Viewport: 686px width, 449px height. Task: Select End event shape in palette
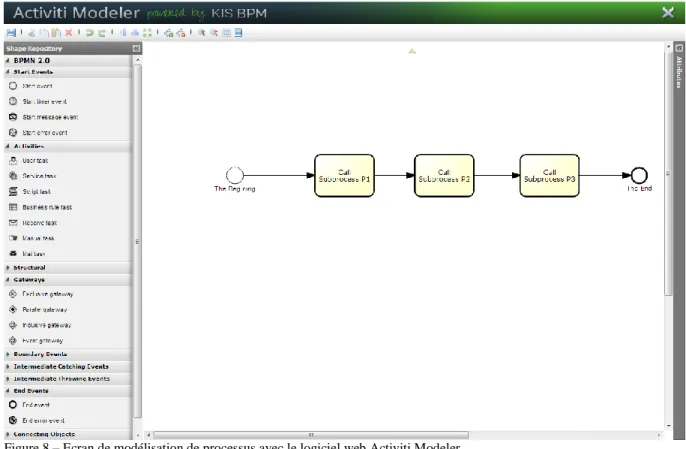(29, 405)
